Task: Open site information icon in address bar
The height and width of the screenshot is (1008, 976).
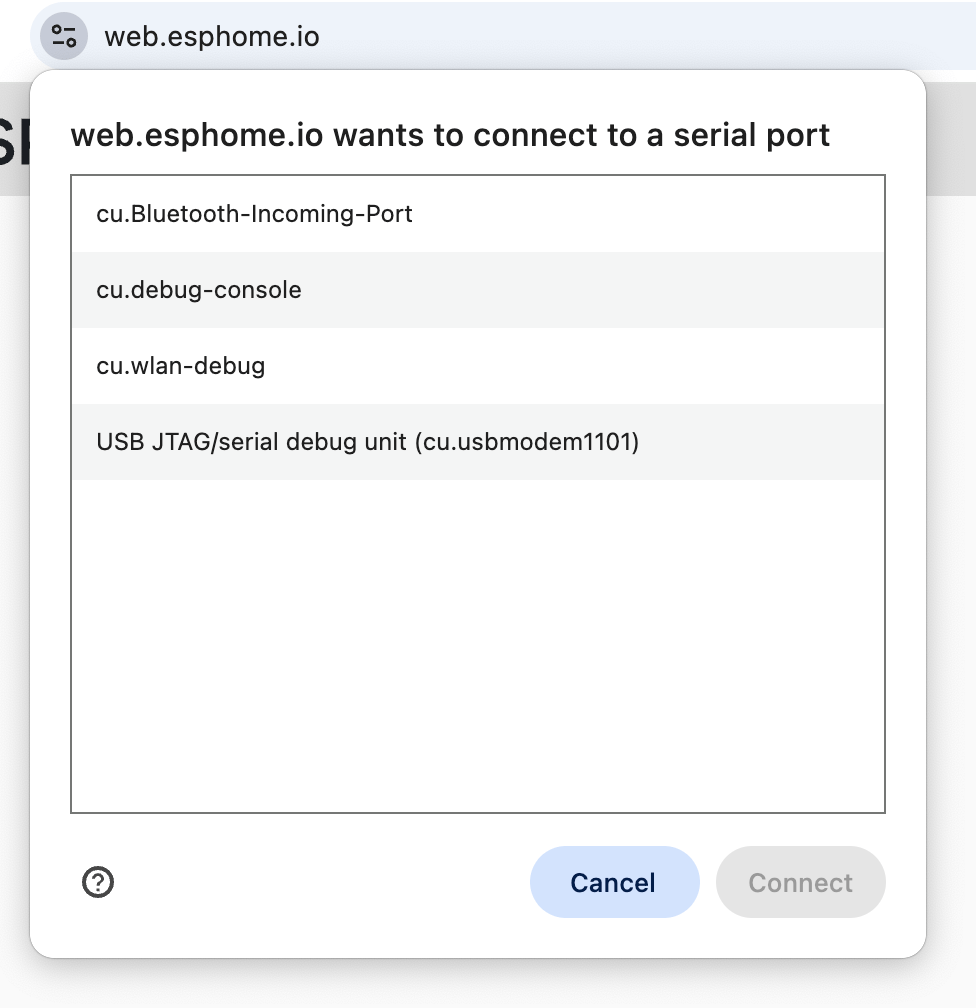Action: [64, 36]
